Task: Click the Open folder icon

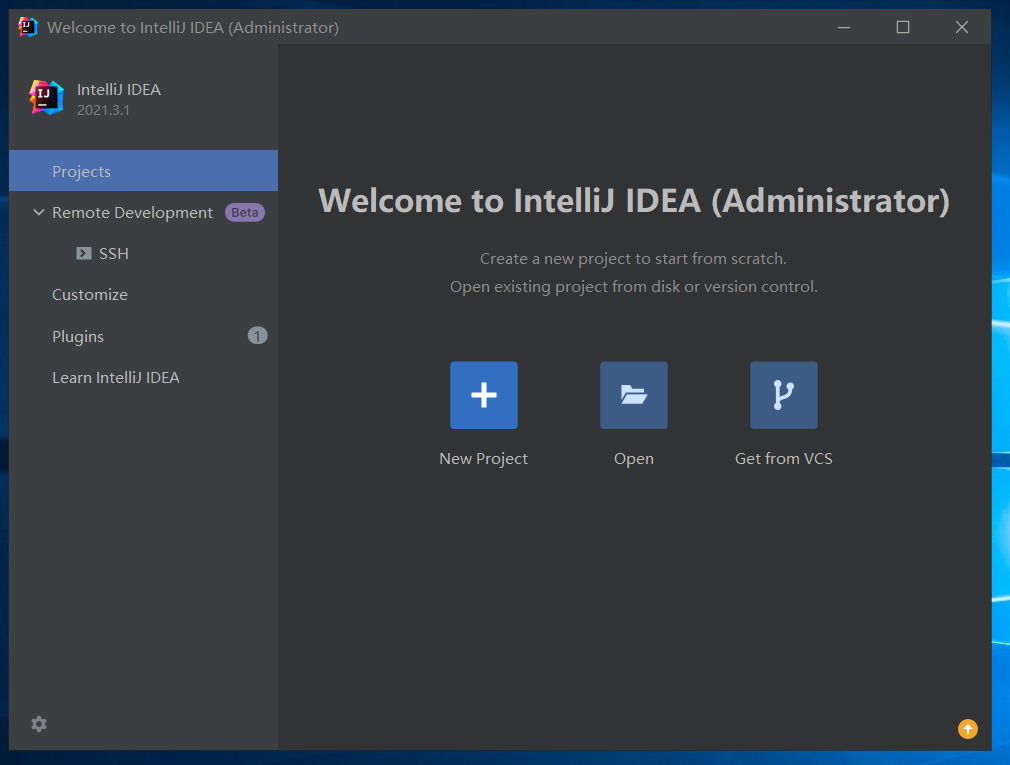Action: click(x=634, y=395)
